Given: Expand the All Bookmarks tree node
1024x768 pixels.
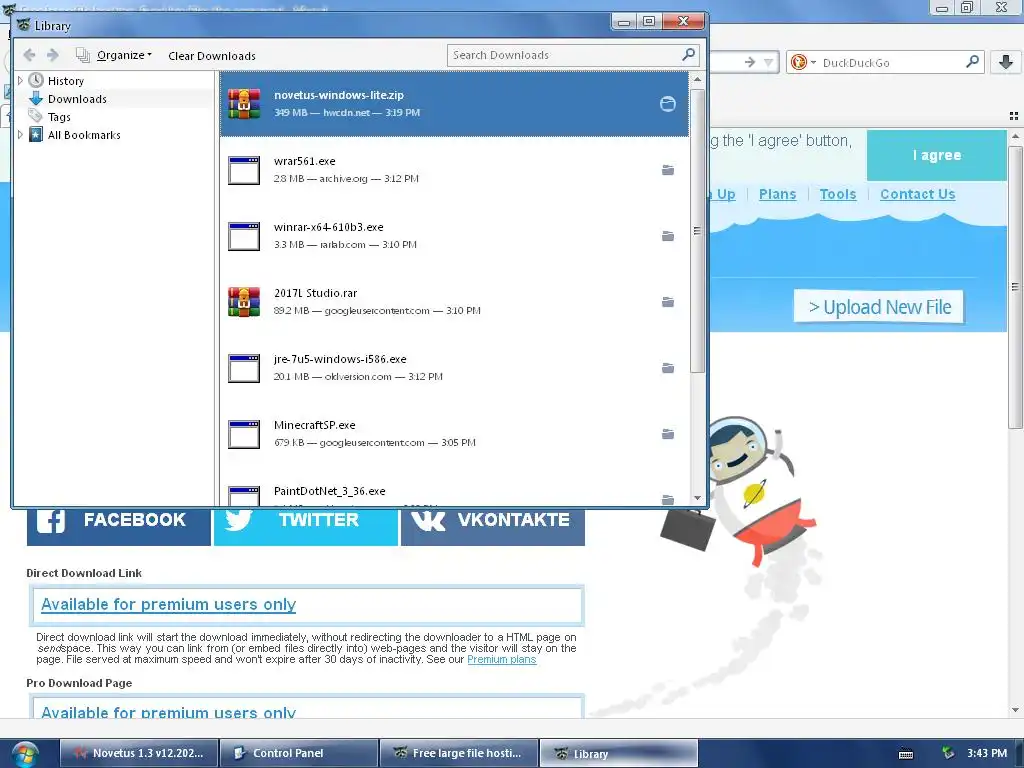Looking at the screenshot, I should pyautogui.click(x=20, y=135).
